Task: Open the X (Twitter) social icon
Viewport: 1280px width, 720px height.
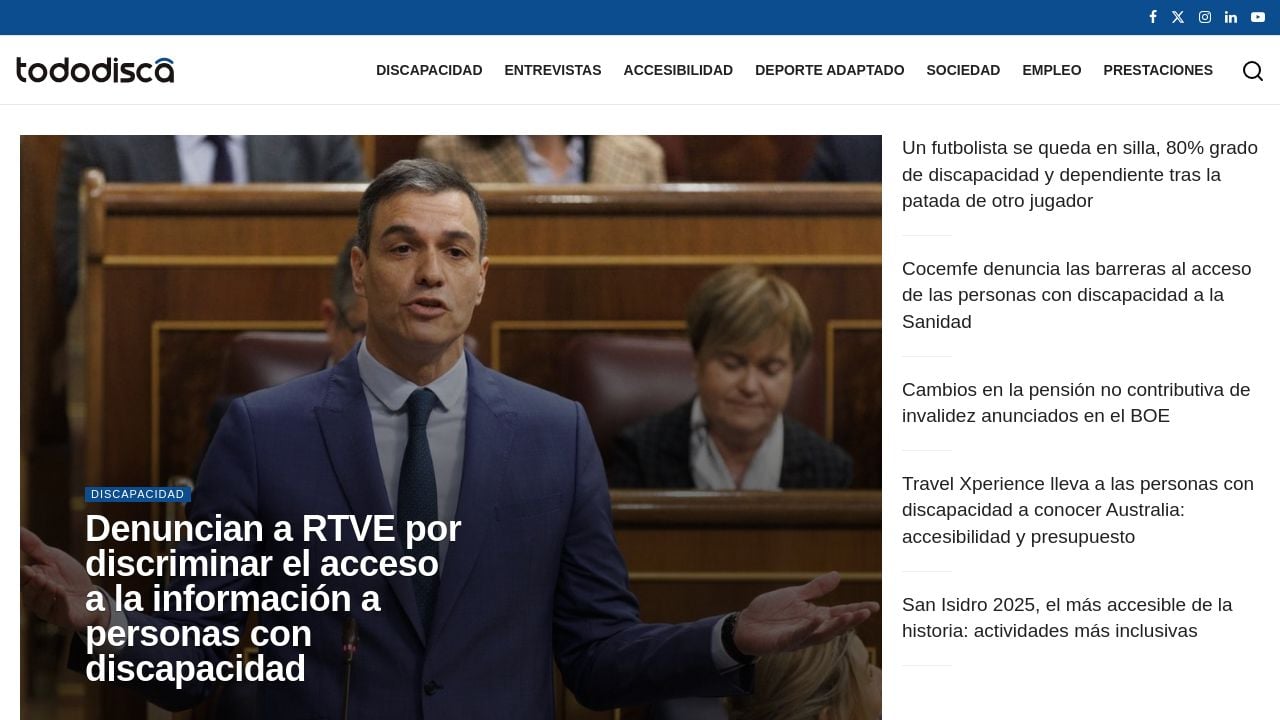Action: tap(1178, 17)
